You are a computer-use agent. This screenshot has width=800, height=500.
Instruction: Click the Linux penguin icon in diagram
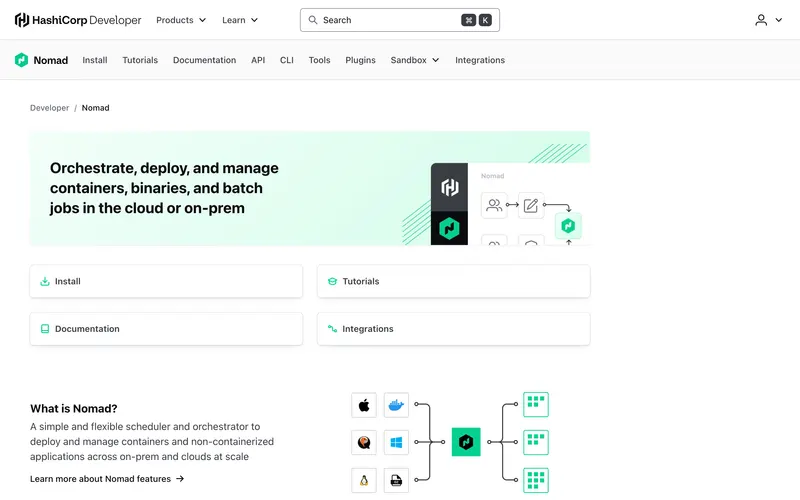pos(364,480)
